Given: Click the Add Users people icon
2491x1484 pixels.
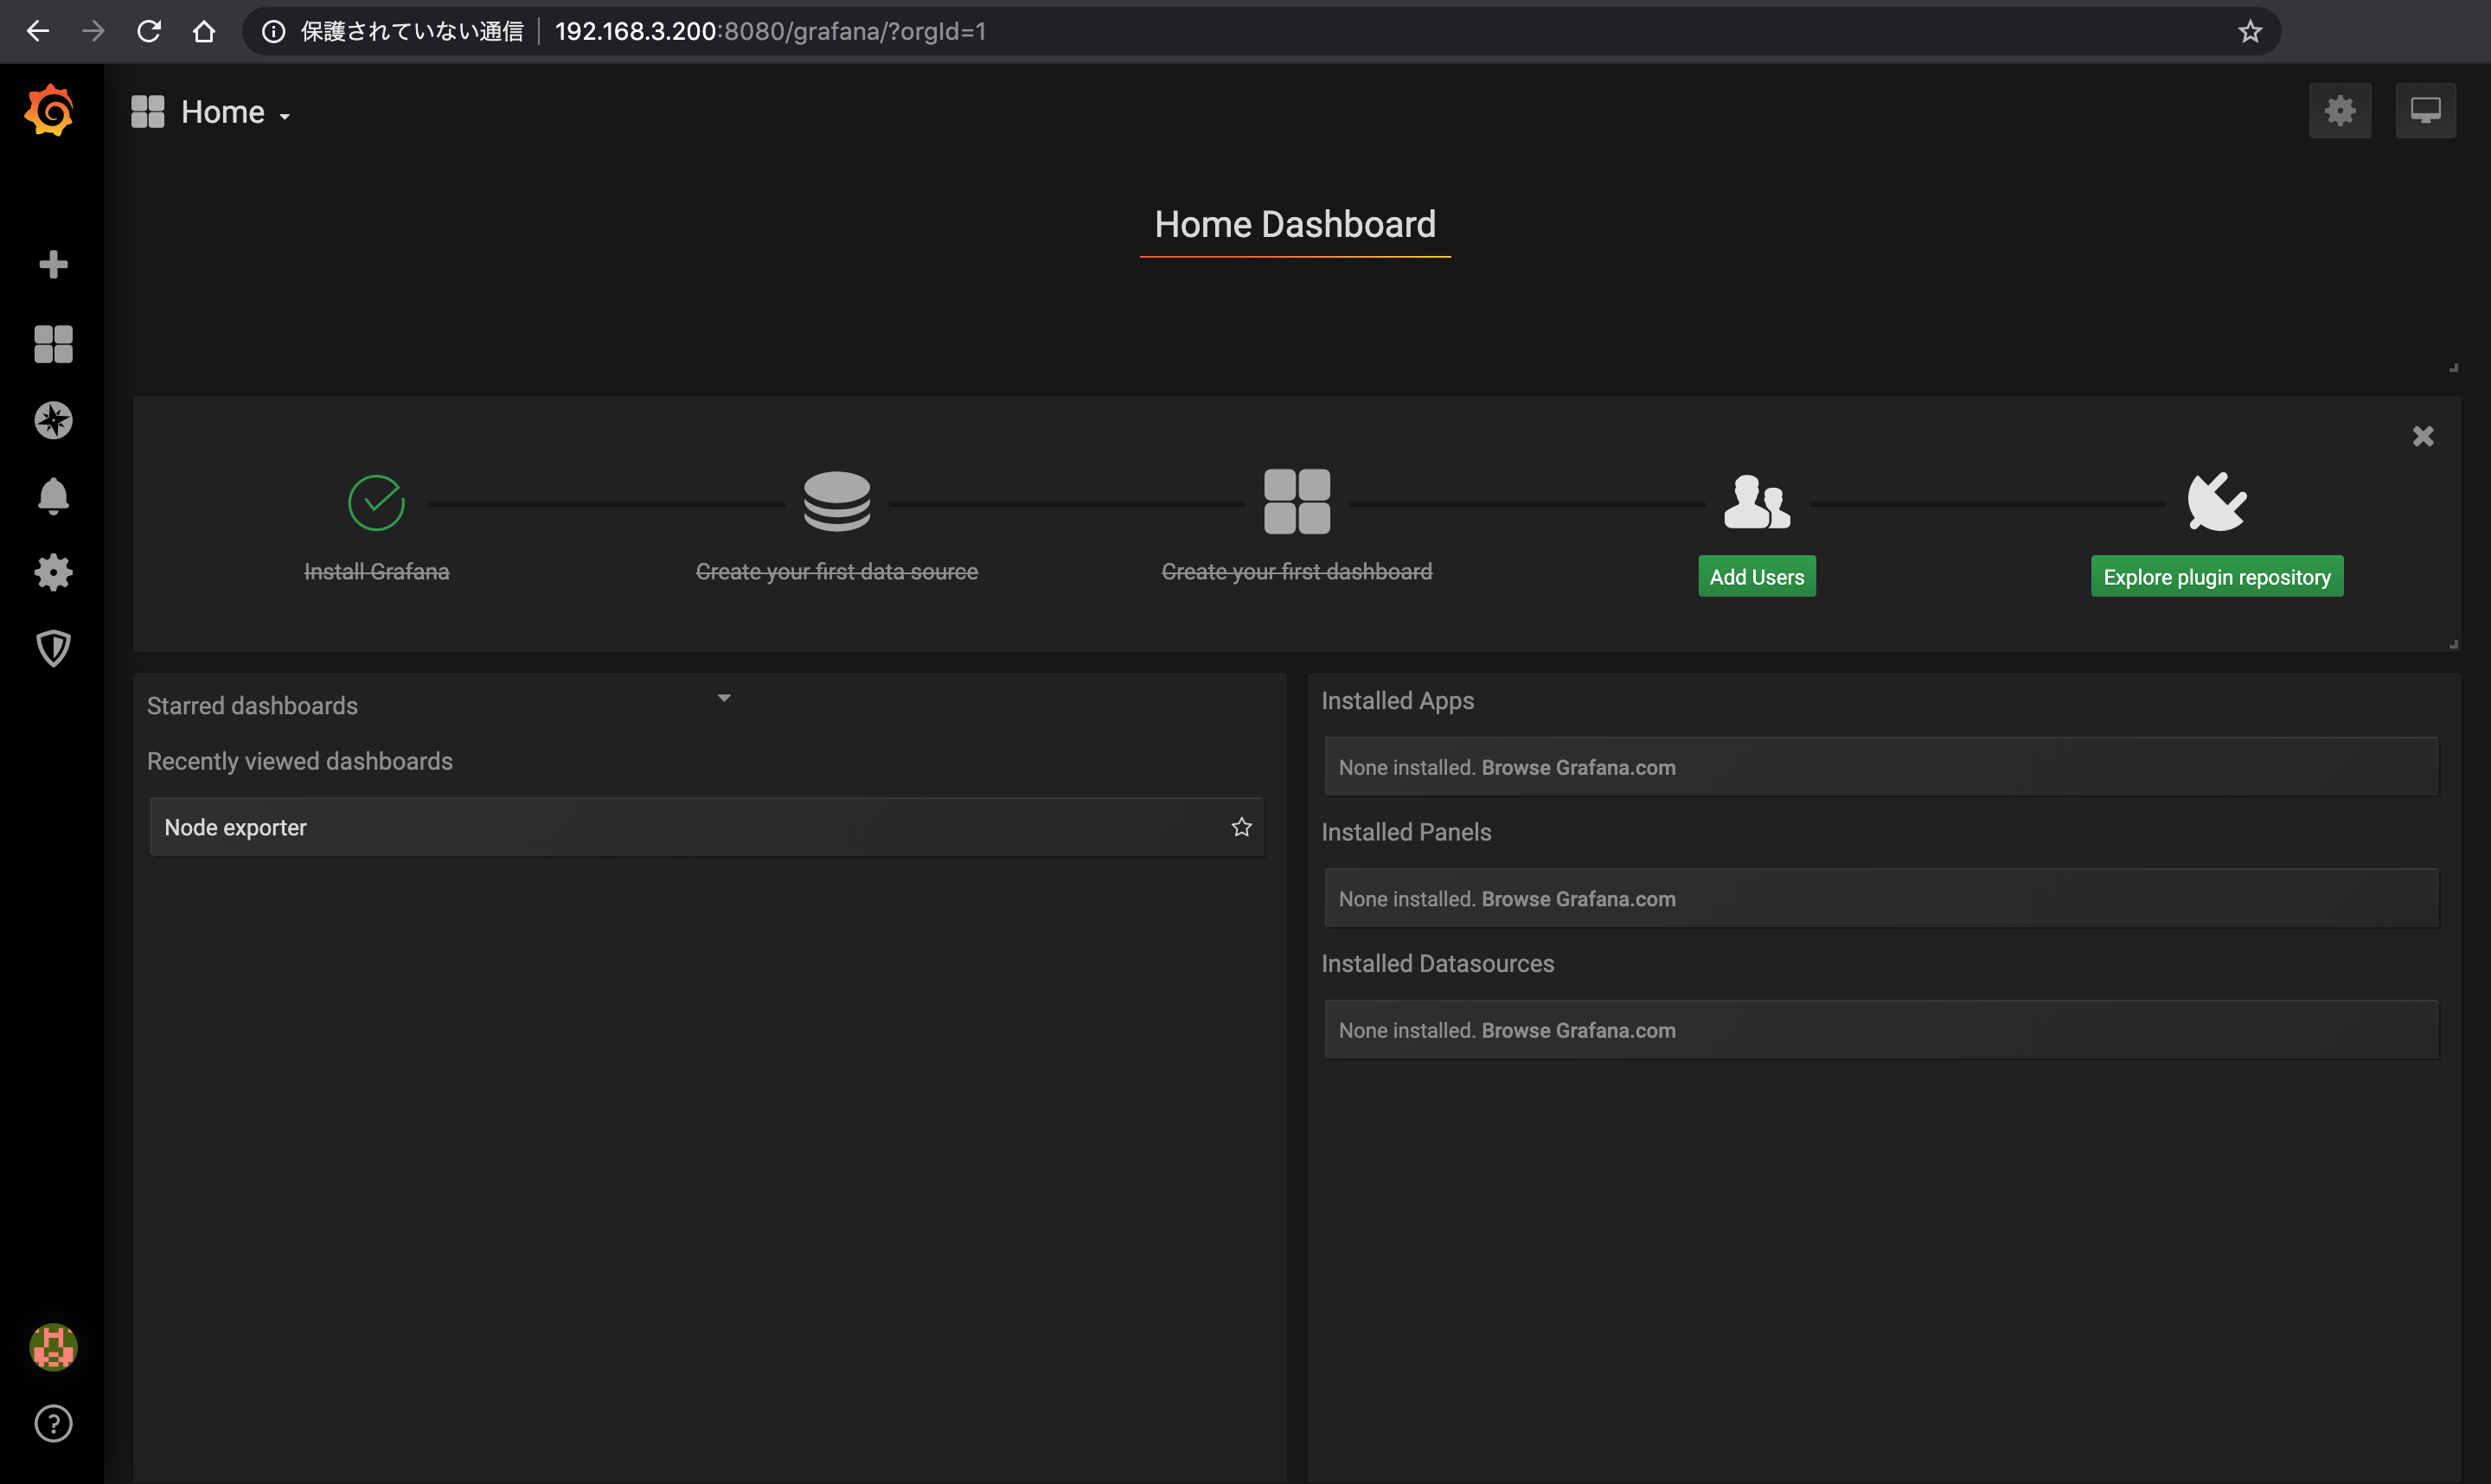Looking at the screenshot, I should (x=1757, y=501).
